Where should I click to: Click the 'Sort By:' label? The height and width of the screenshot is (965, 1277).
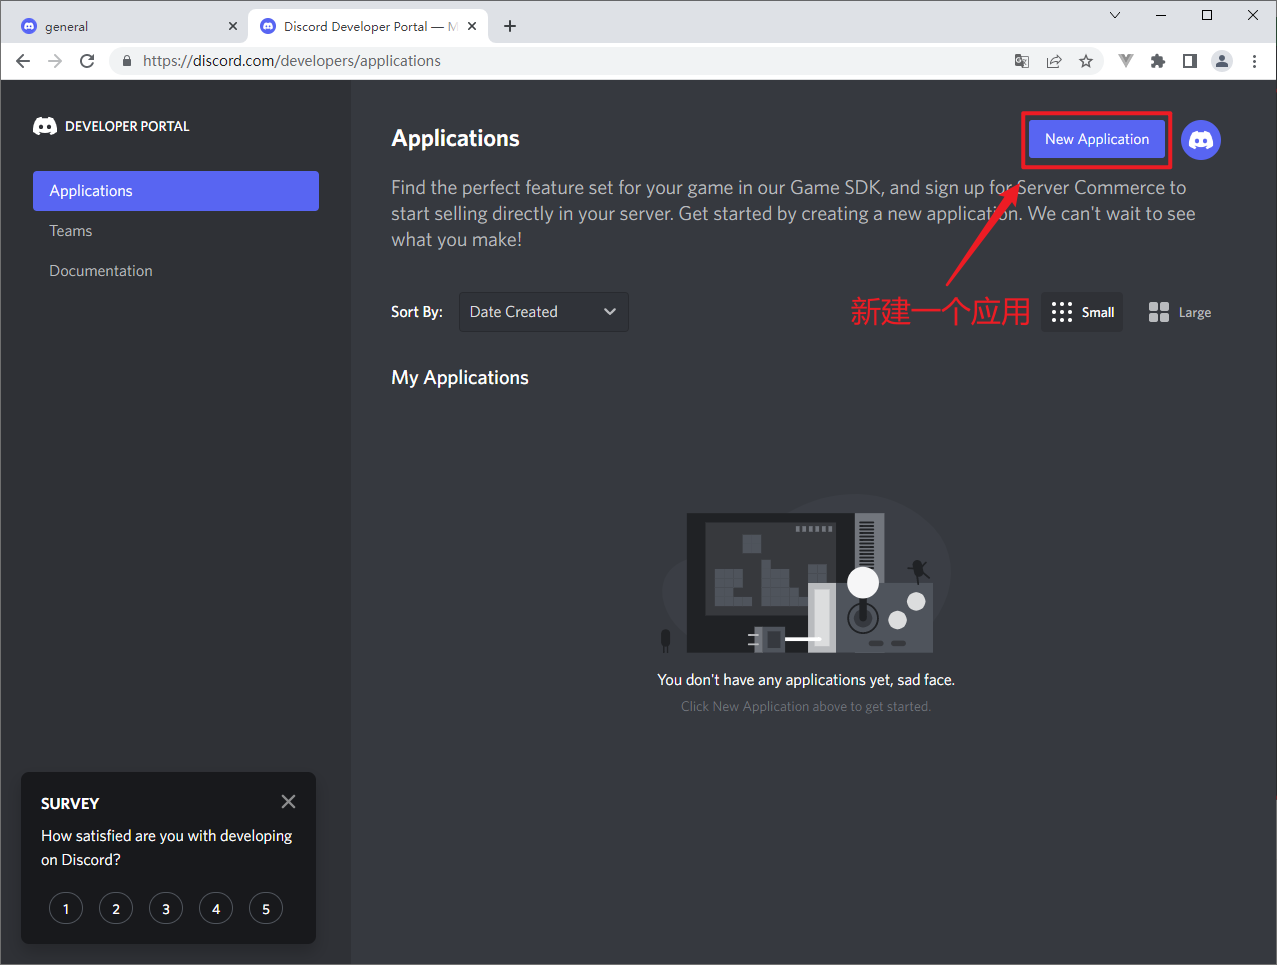click(x=417, y=312)
